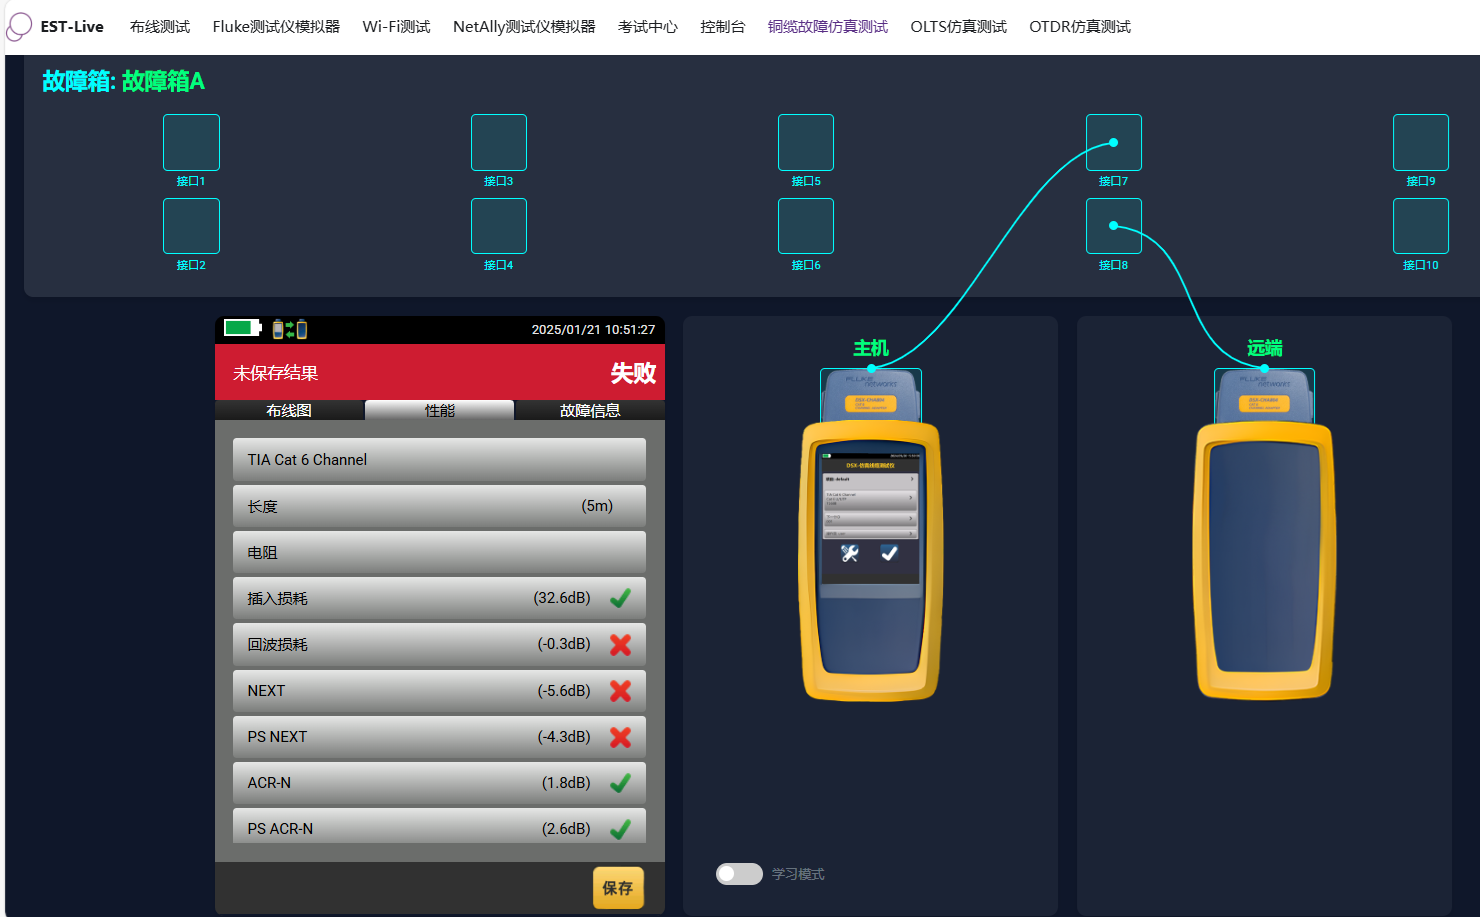
Task: Click the EST-Live logo icon
Action: [19, 27]
